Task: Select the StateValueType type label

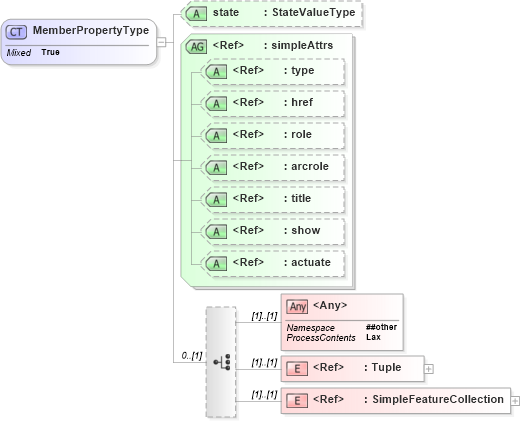Action: click(x=314, y=12)
